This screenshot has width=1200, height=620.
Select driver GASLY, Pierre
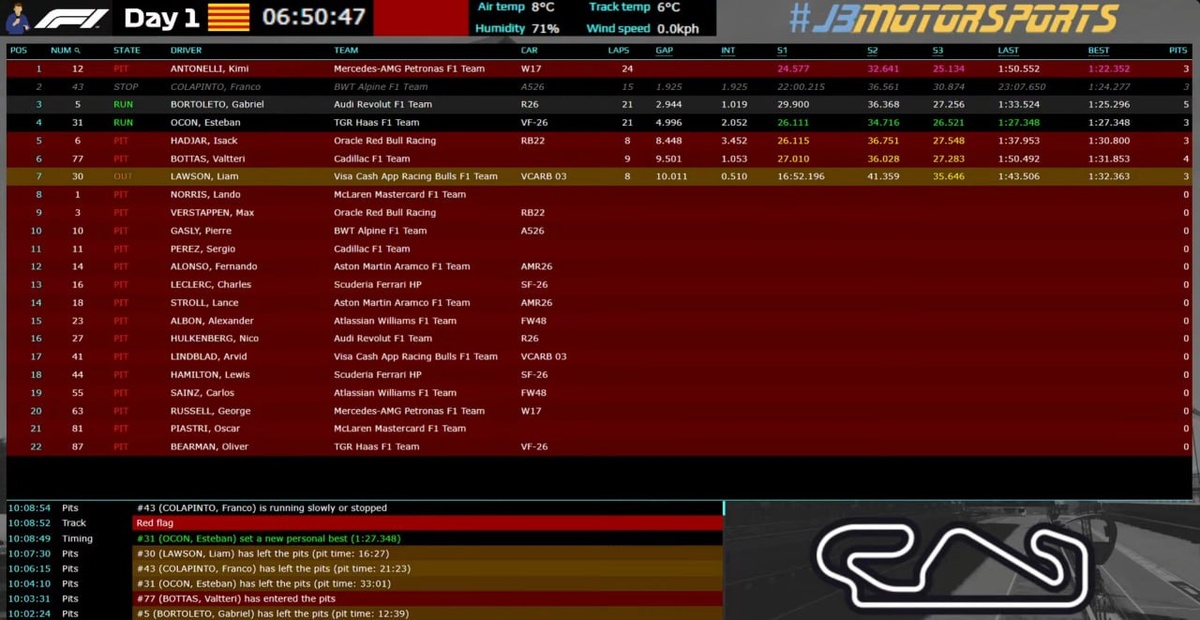pyautogui.click(x=202, y=231)
